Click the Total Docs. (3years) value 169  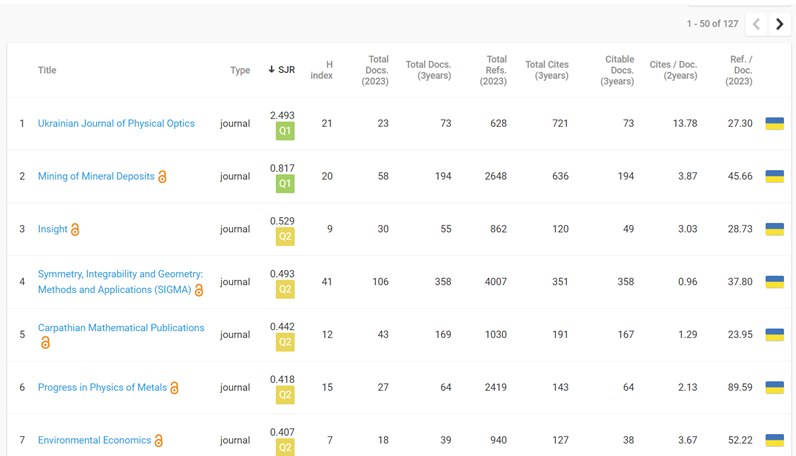[x=443, y=335]
